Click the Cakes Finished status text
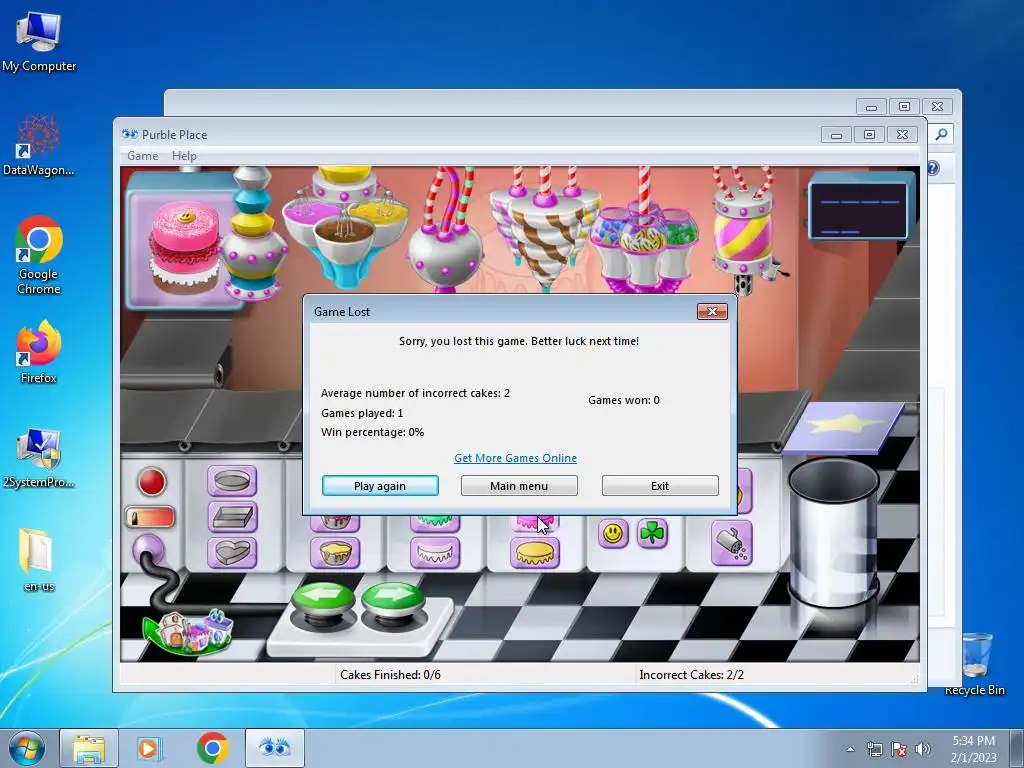 tap(391, 675)
